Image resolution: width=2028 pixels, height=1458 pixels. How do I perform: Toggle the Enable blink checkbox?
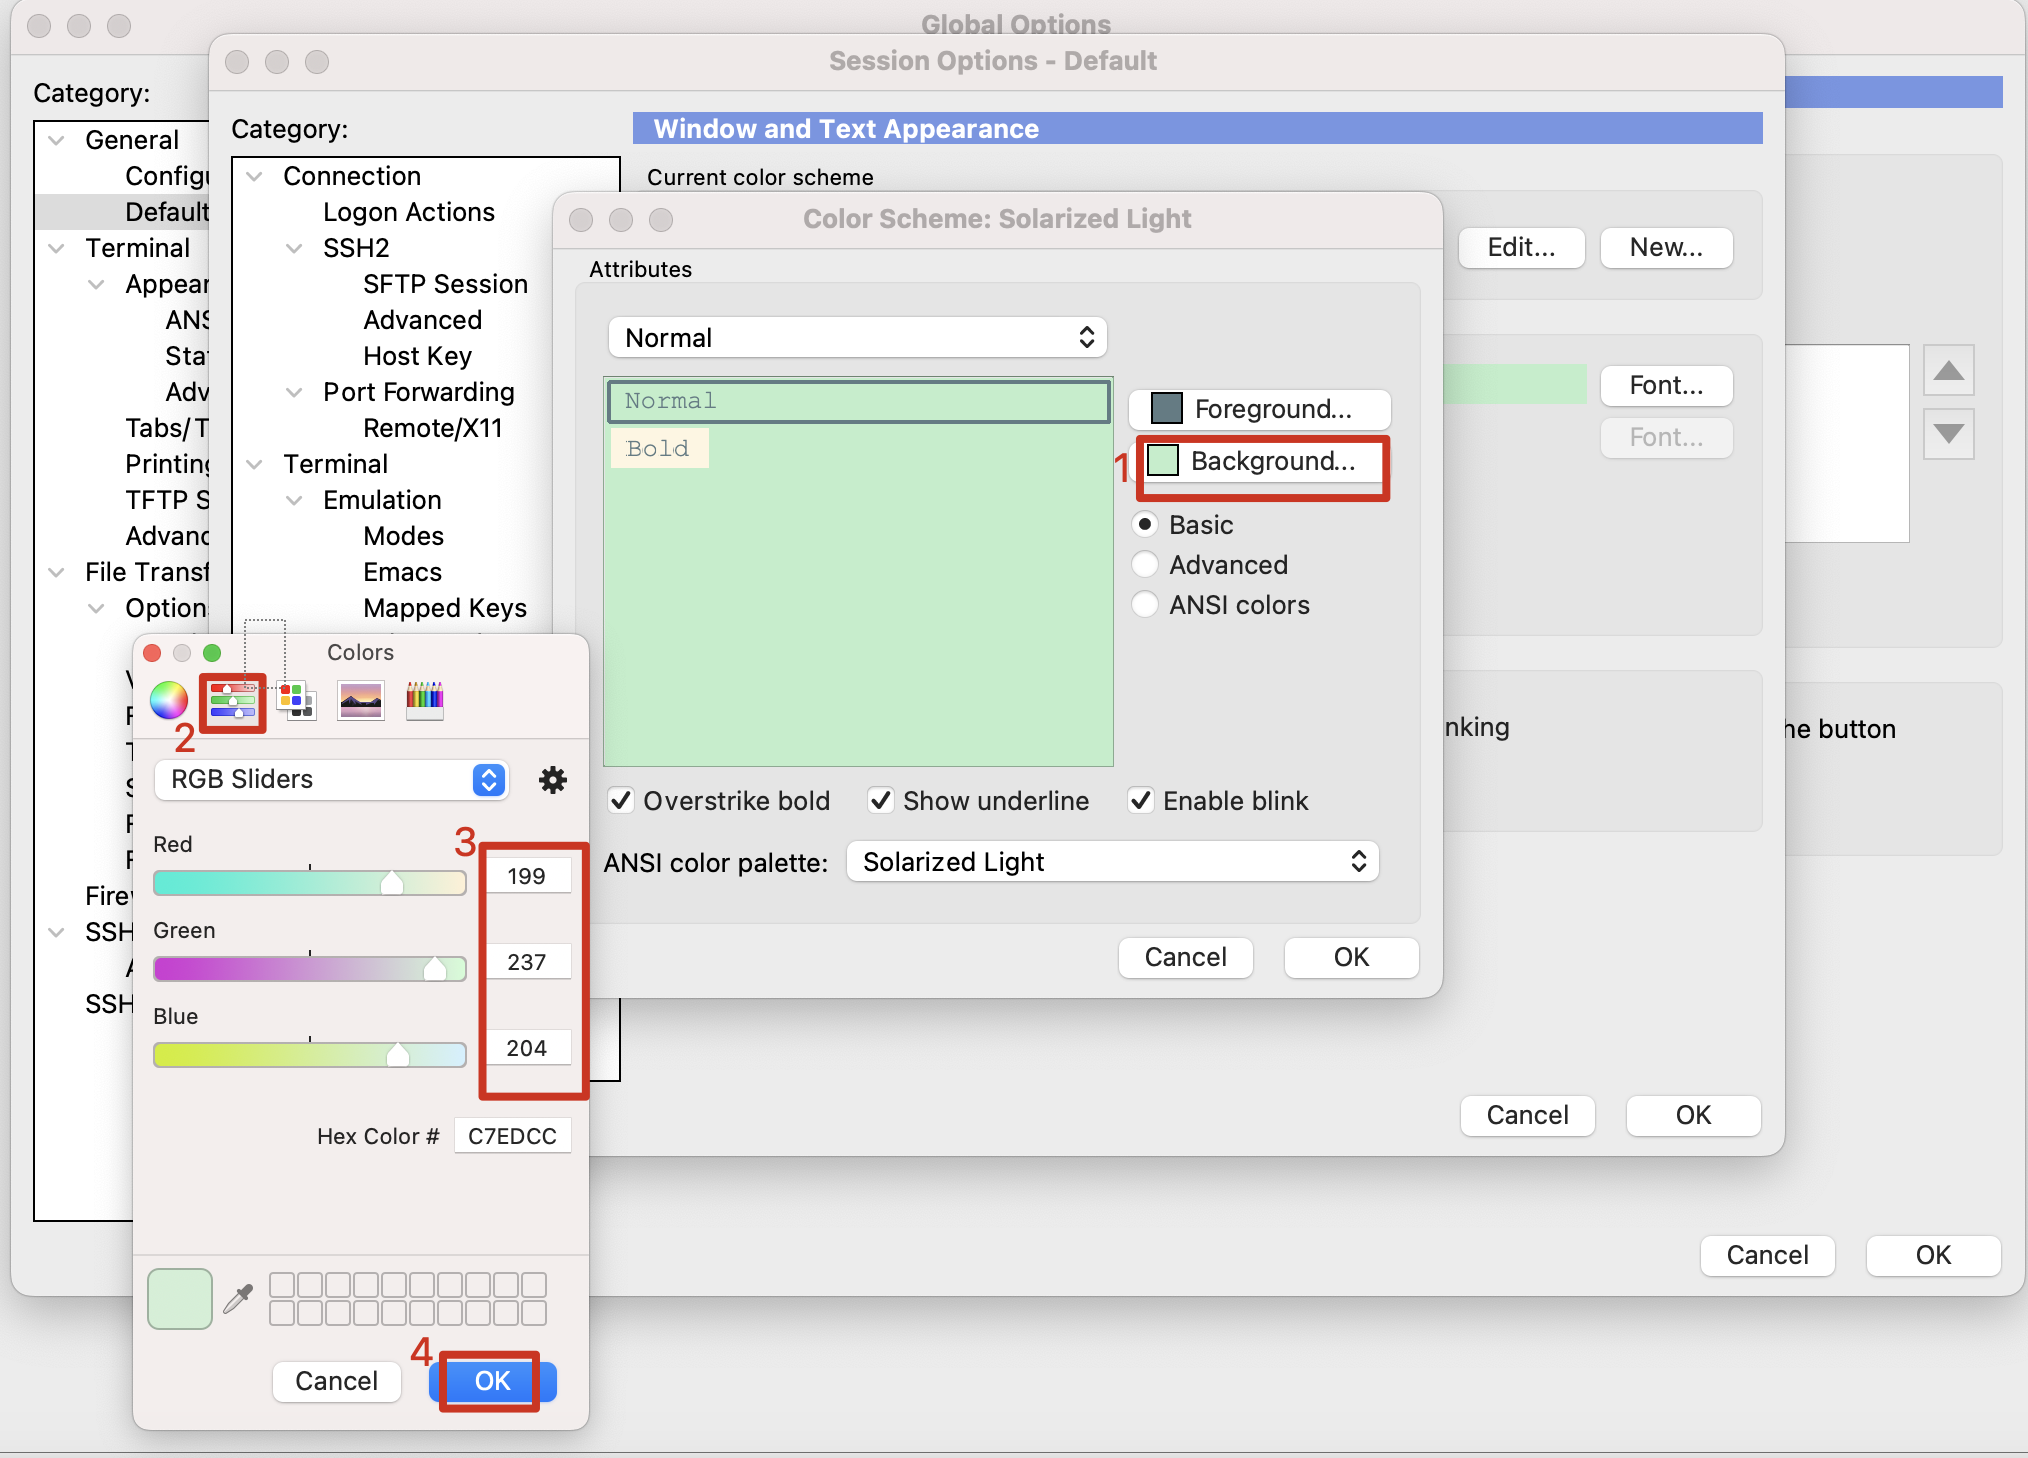1141,801
